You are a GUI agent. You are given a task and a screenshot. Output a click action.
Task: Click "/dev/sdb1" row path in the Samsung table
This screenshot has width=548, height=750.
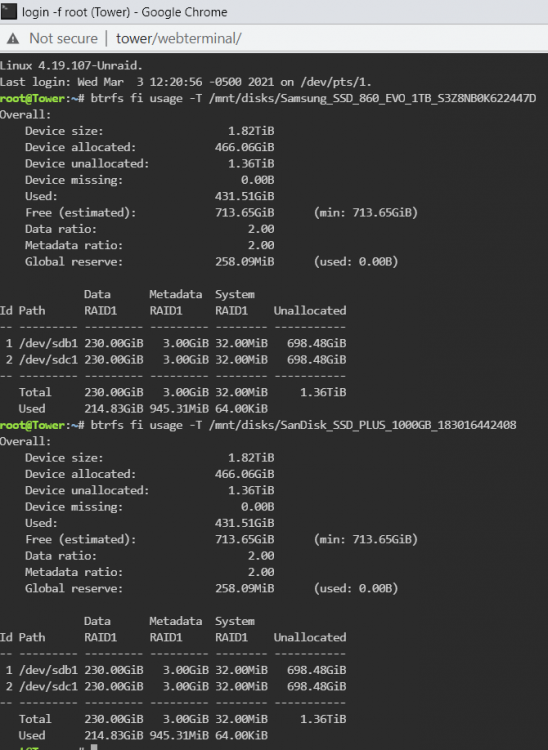[48, 343]
